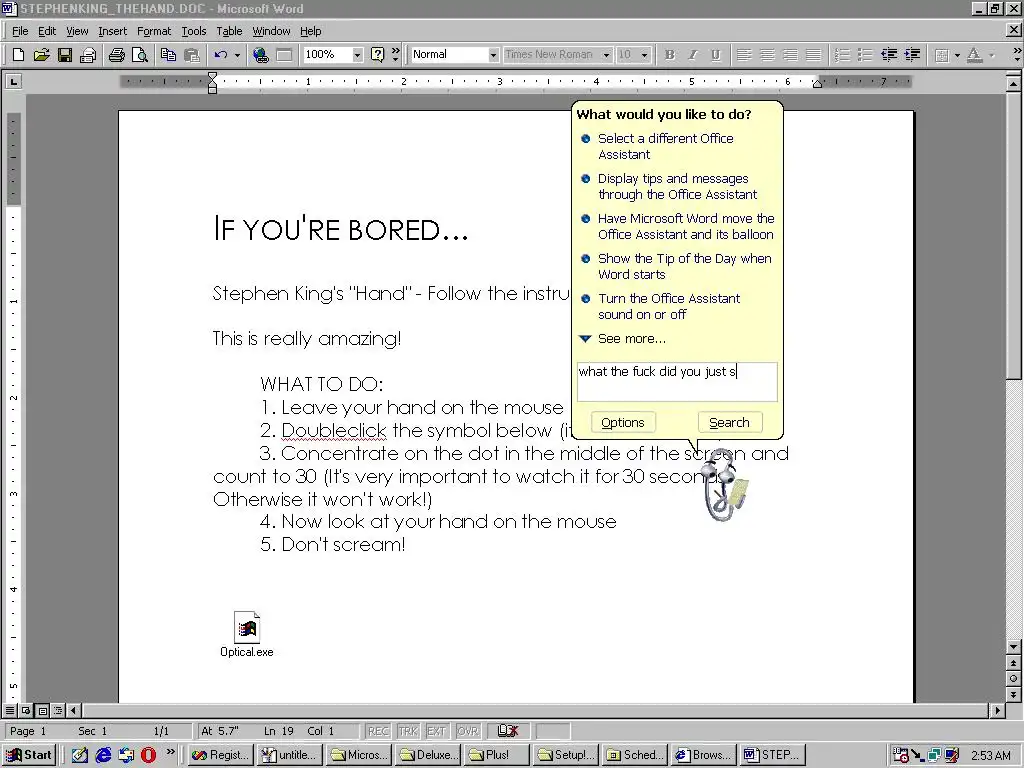
Task: Click the spelling and grammar status icon
Action: [x=507, y=731]
